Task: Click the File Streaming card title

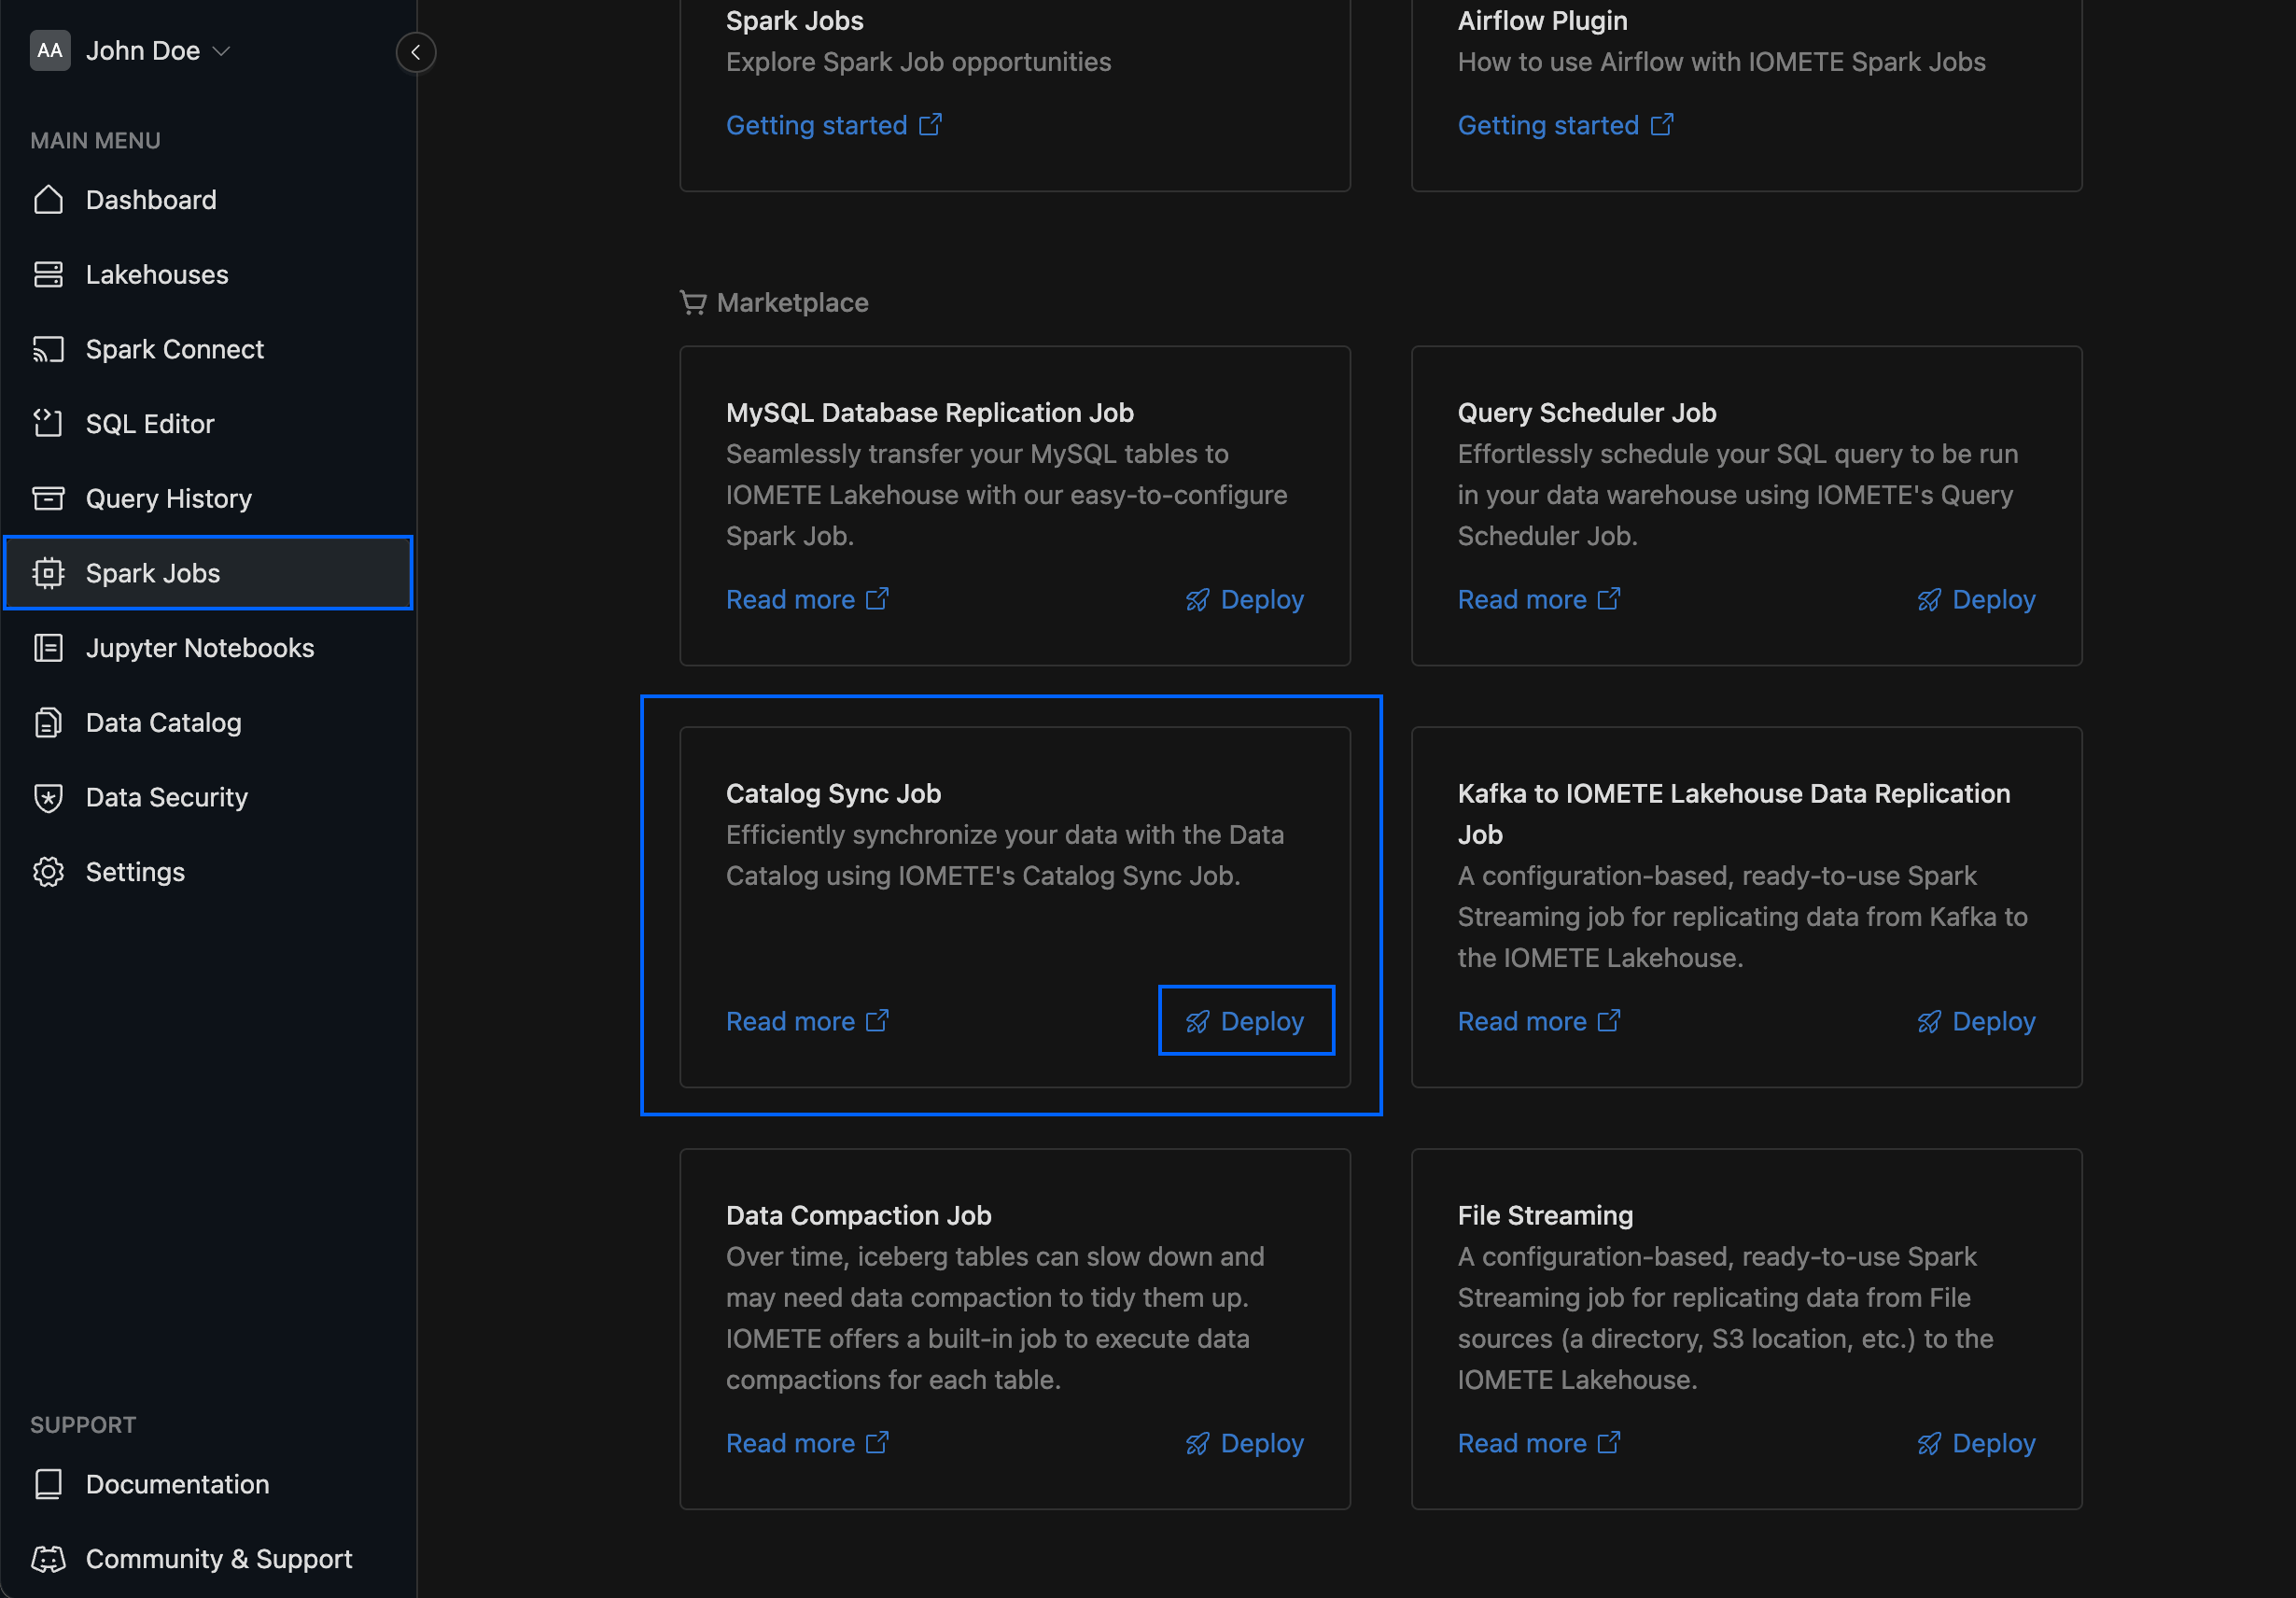Action: click(x=1545, y=1216)
